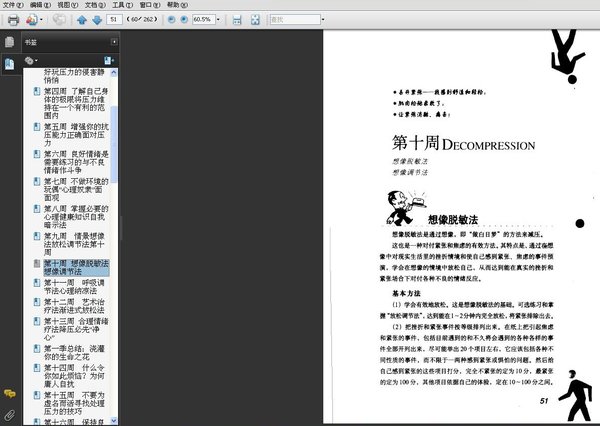Select bookmark 第五周 增强你的抗压能力
The height and width of the screenshot is (426, 600).
(76, 135)
